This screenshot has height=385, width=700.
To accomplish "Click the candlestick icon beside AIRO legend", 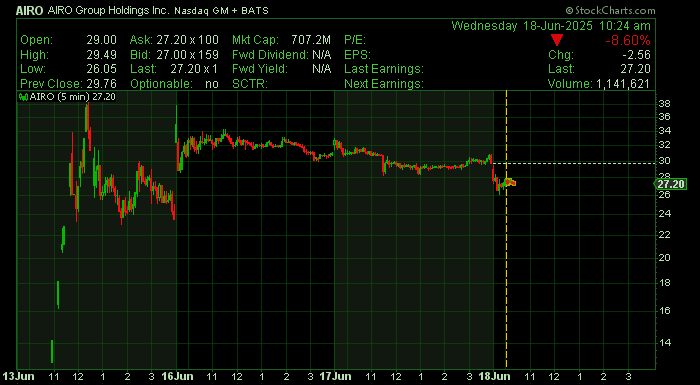I will pos(23,96).
